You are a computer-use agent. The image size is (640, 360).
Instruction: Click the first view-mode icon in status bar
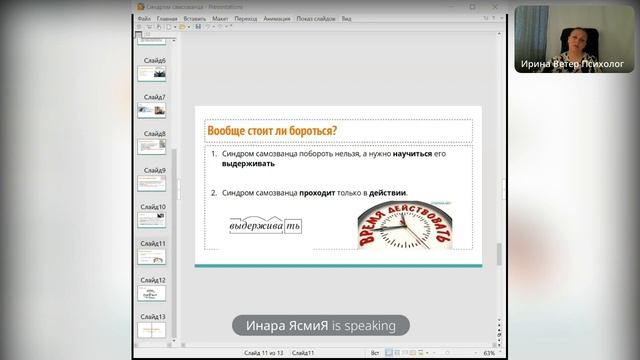(389, 353)
